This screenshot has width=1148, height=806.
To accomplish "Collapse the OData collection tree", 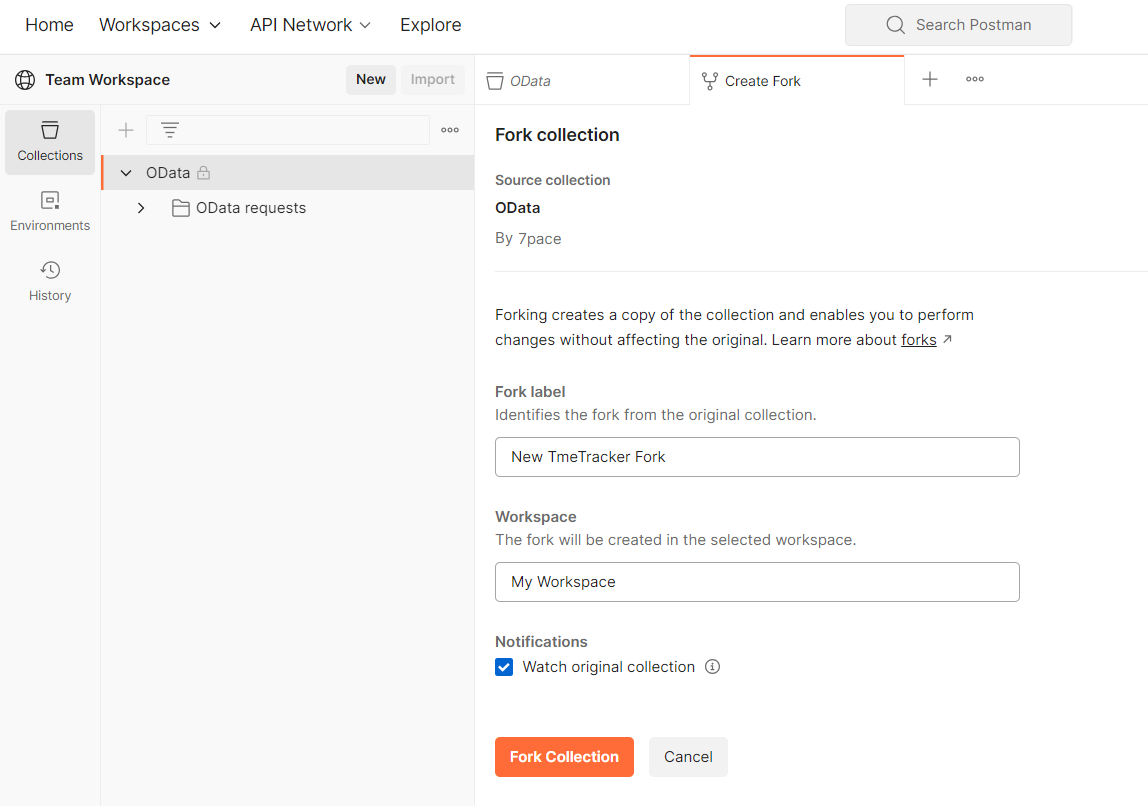I will click(x=126, y=173).
